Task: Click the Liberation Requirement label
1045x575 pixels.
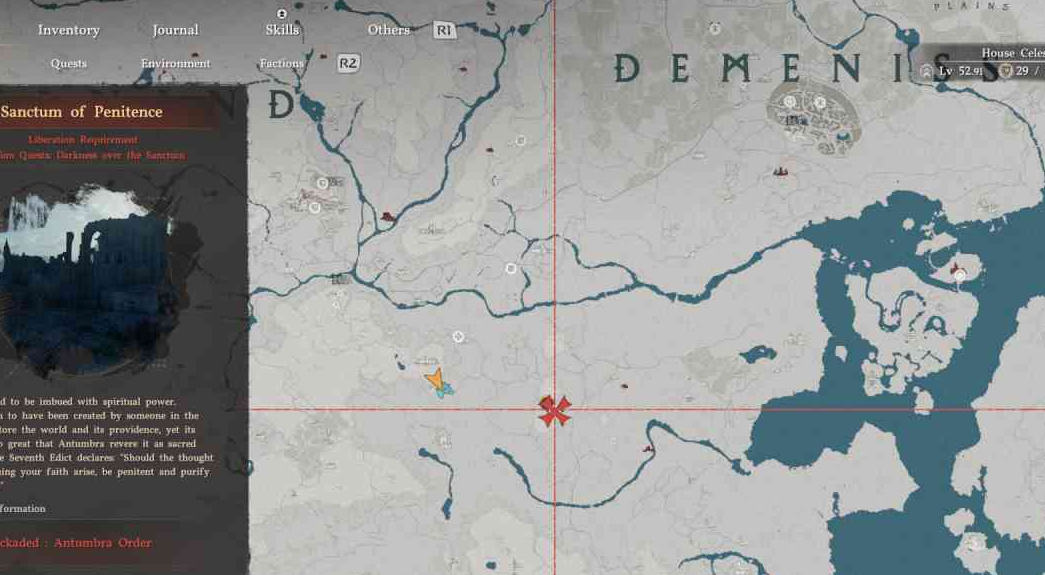Action: (83, 139)
